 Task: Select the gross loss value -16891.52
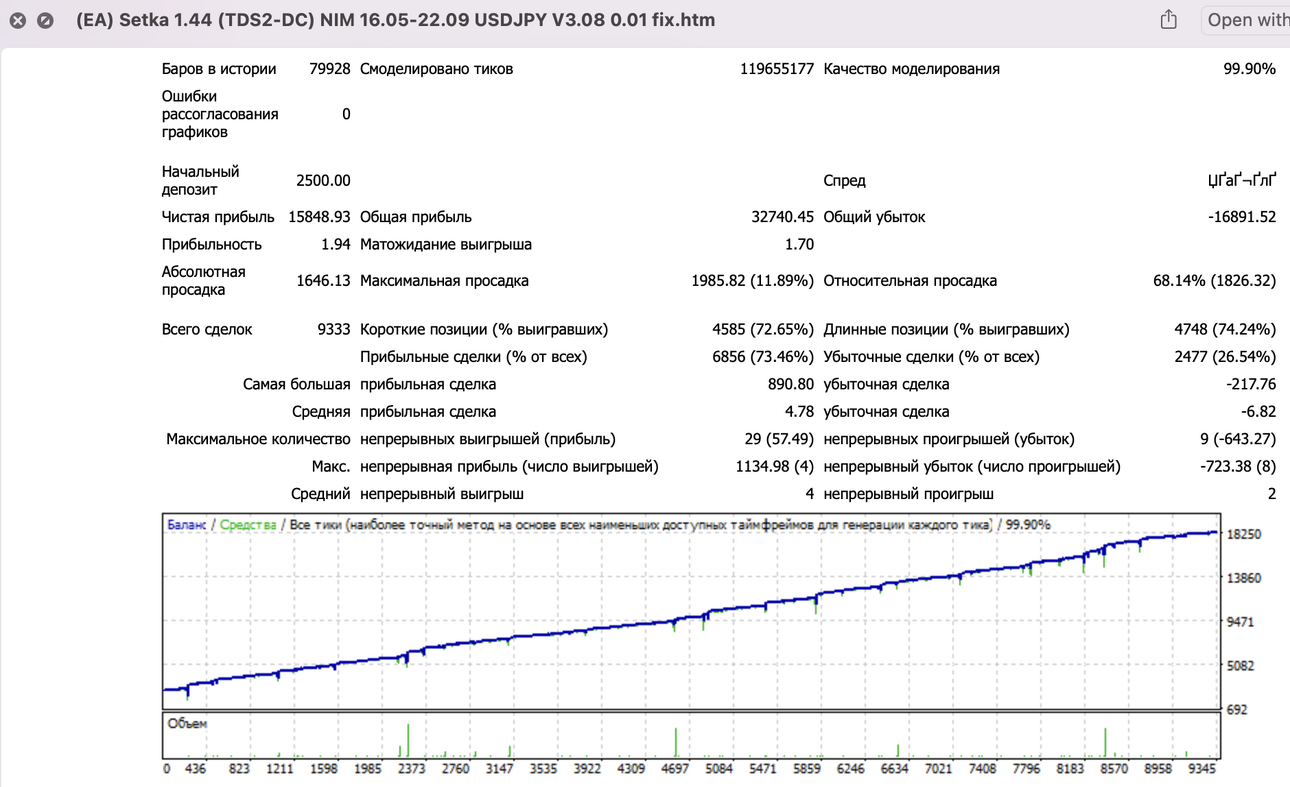coord(1242,217)
